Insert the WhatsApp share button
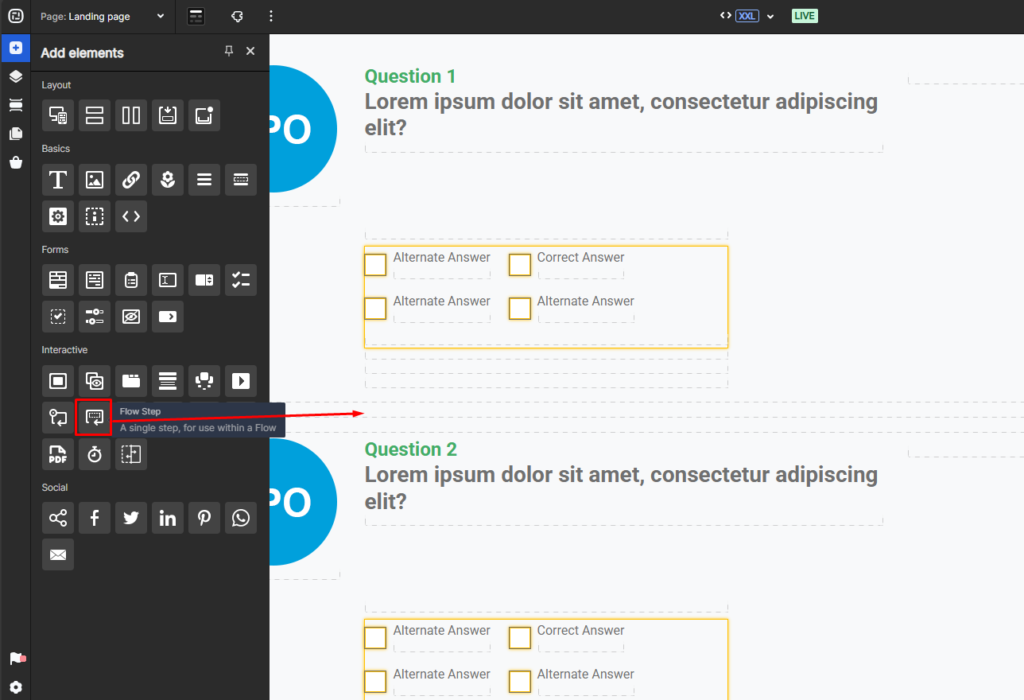The image size is (1024, 700). (x=241, y=518)
